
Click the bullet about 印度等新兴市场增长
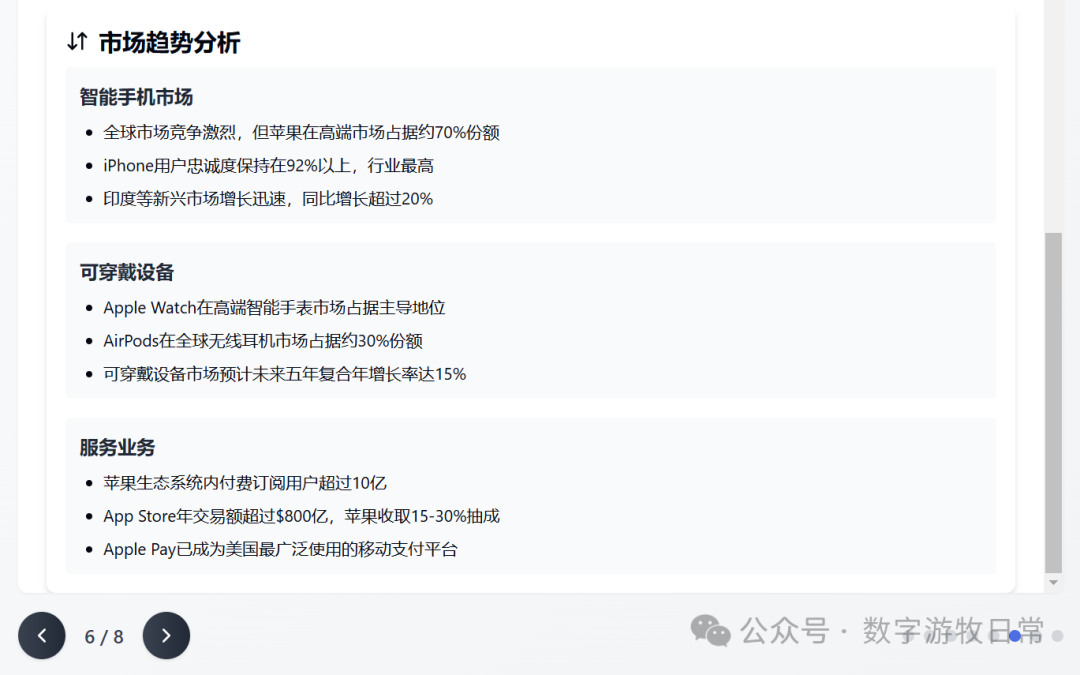[x=268, y=199]
